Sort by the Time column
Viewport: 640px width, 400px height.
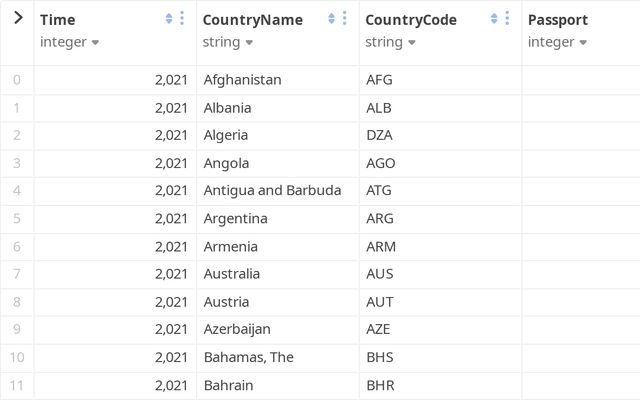(x=168, y=19)
